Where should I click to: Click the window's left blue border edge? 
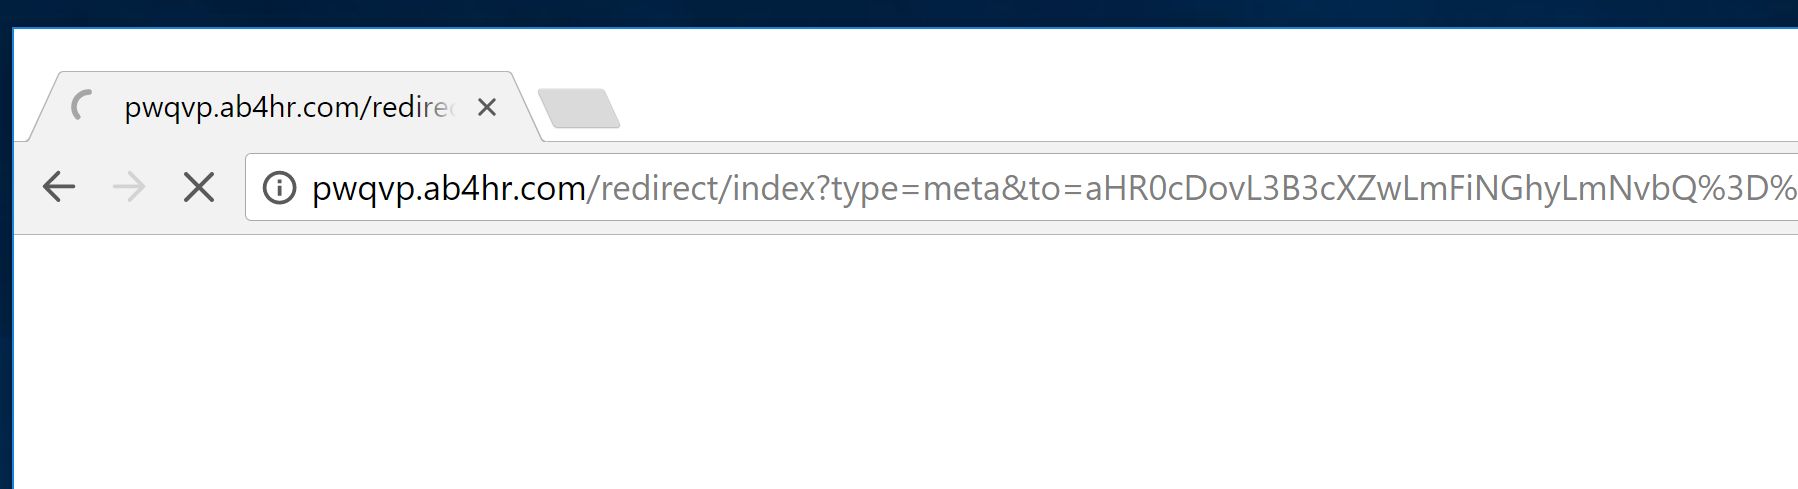point(13,300)
